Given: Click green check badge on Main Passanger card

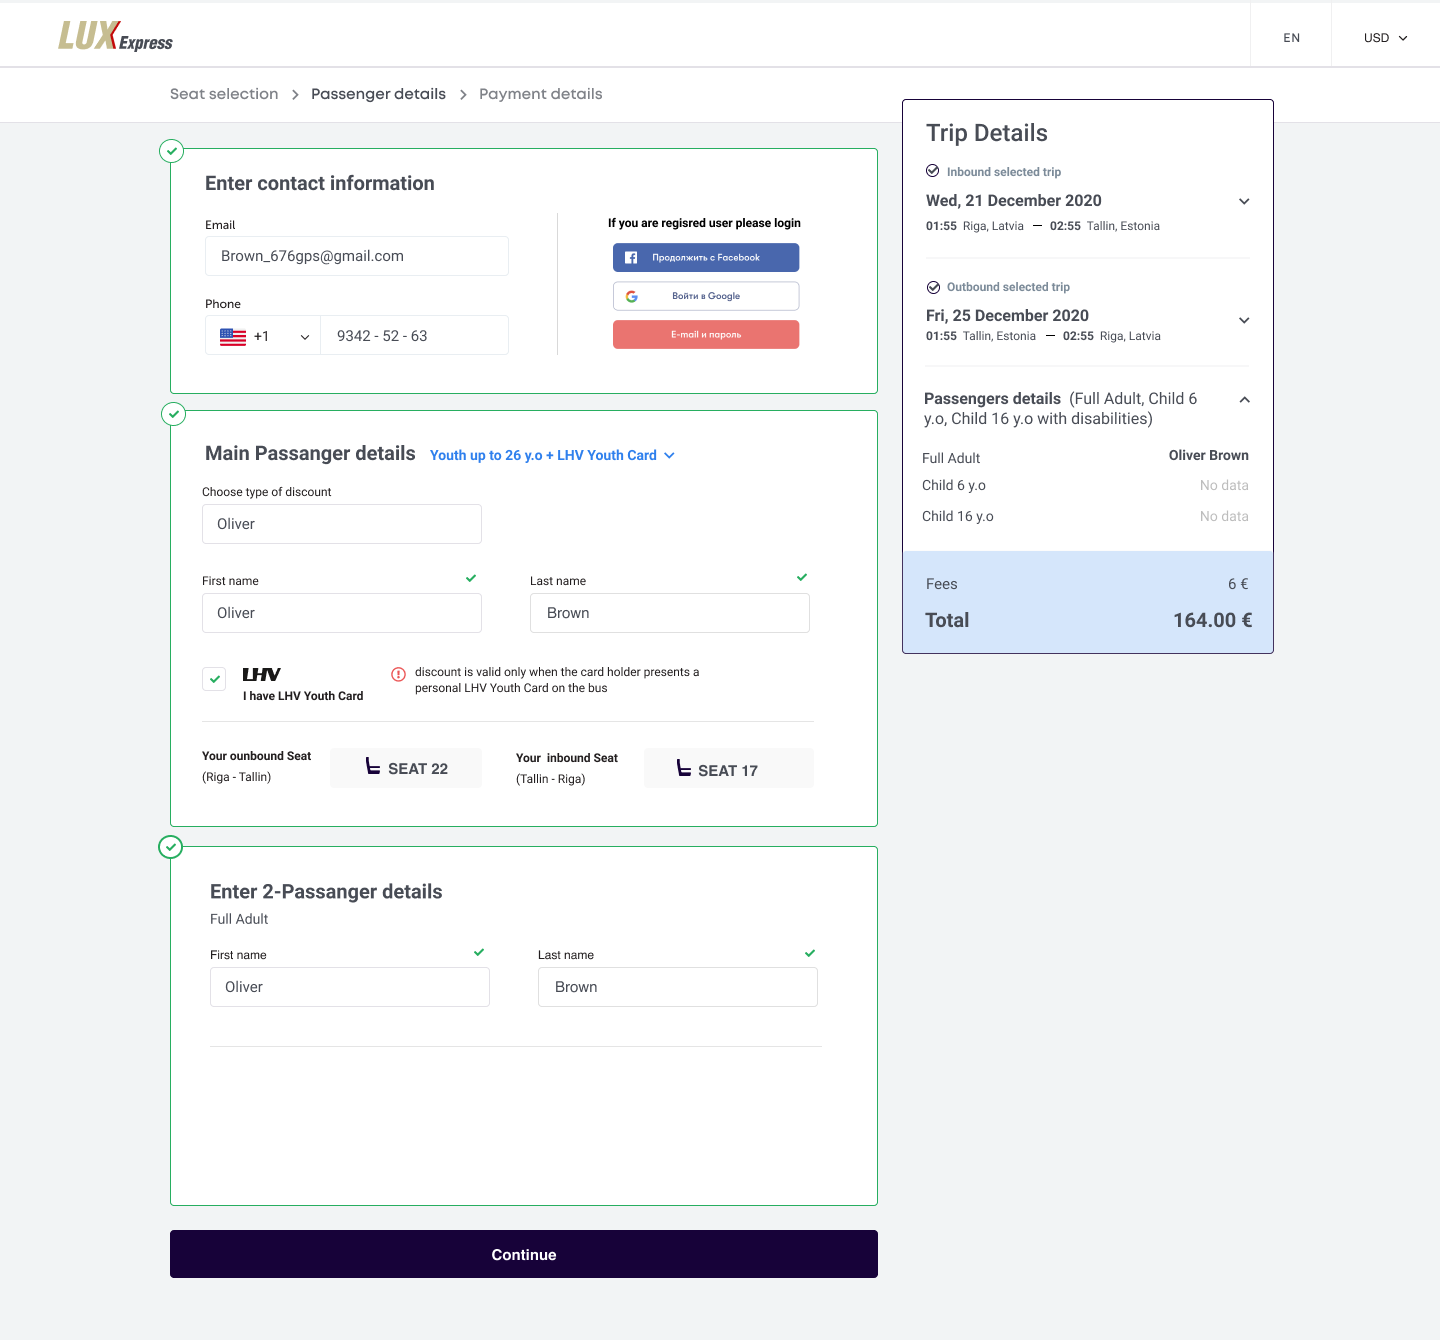Looking at the screenshot, I should pyautogui.click(x=174, y=414).
